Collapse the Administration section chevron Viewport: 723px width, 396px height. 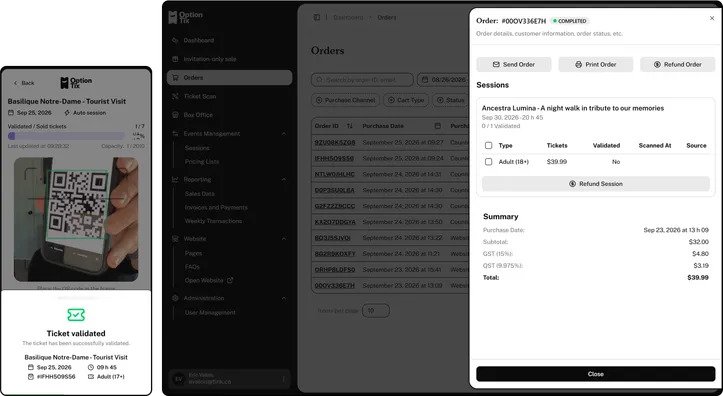(284, 298)
